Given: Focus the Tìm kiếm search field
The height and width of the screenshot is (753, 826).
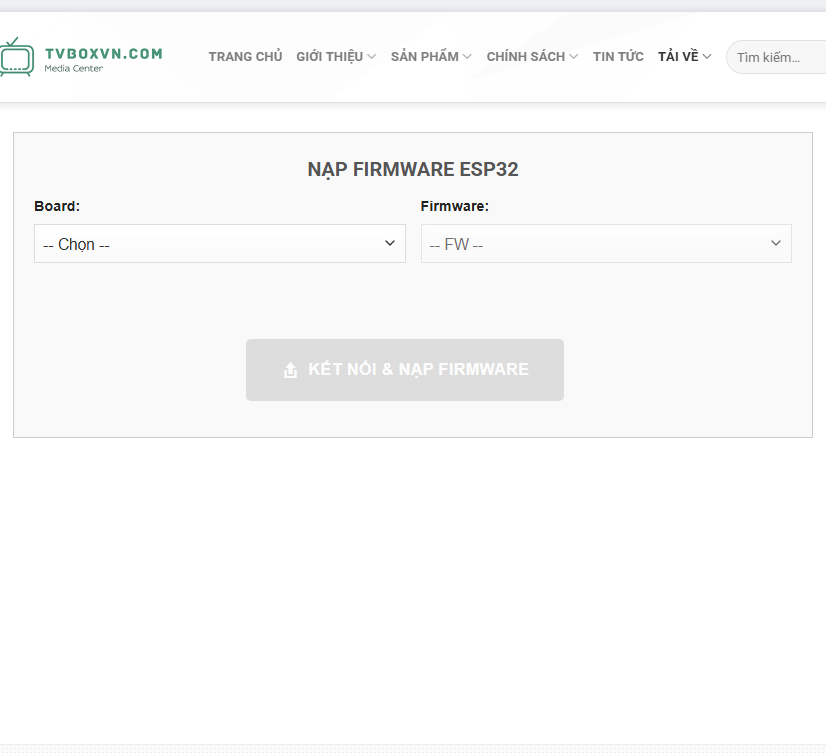Looking at the screenshot, I should point(775,58).
